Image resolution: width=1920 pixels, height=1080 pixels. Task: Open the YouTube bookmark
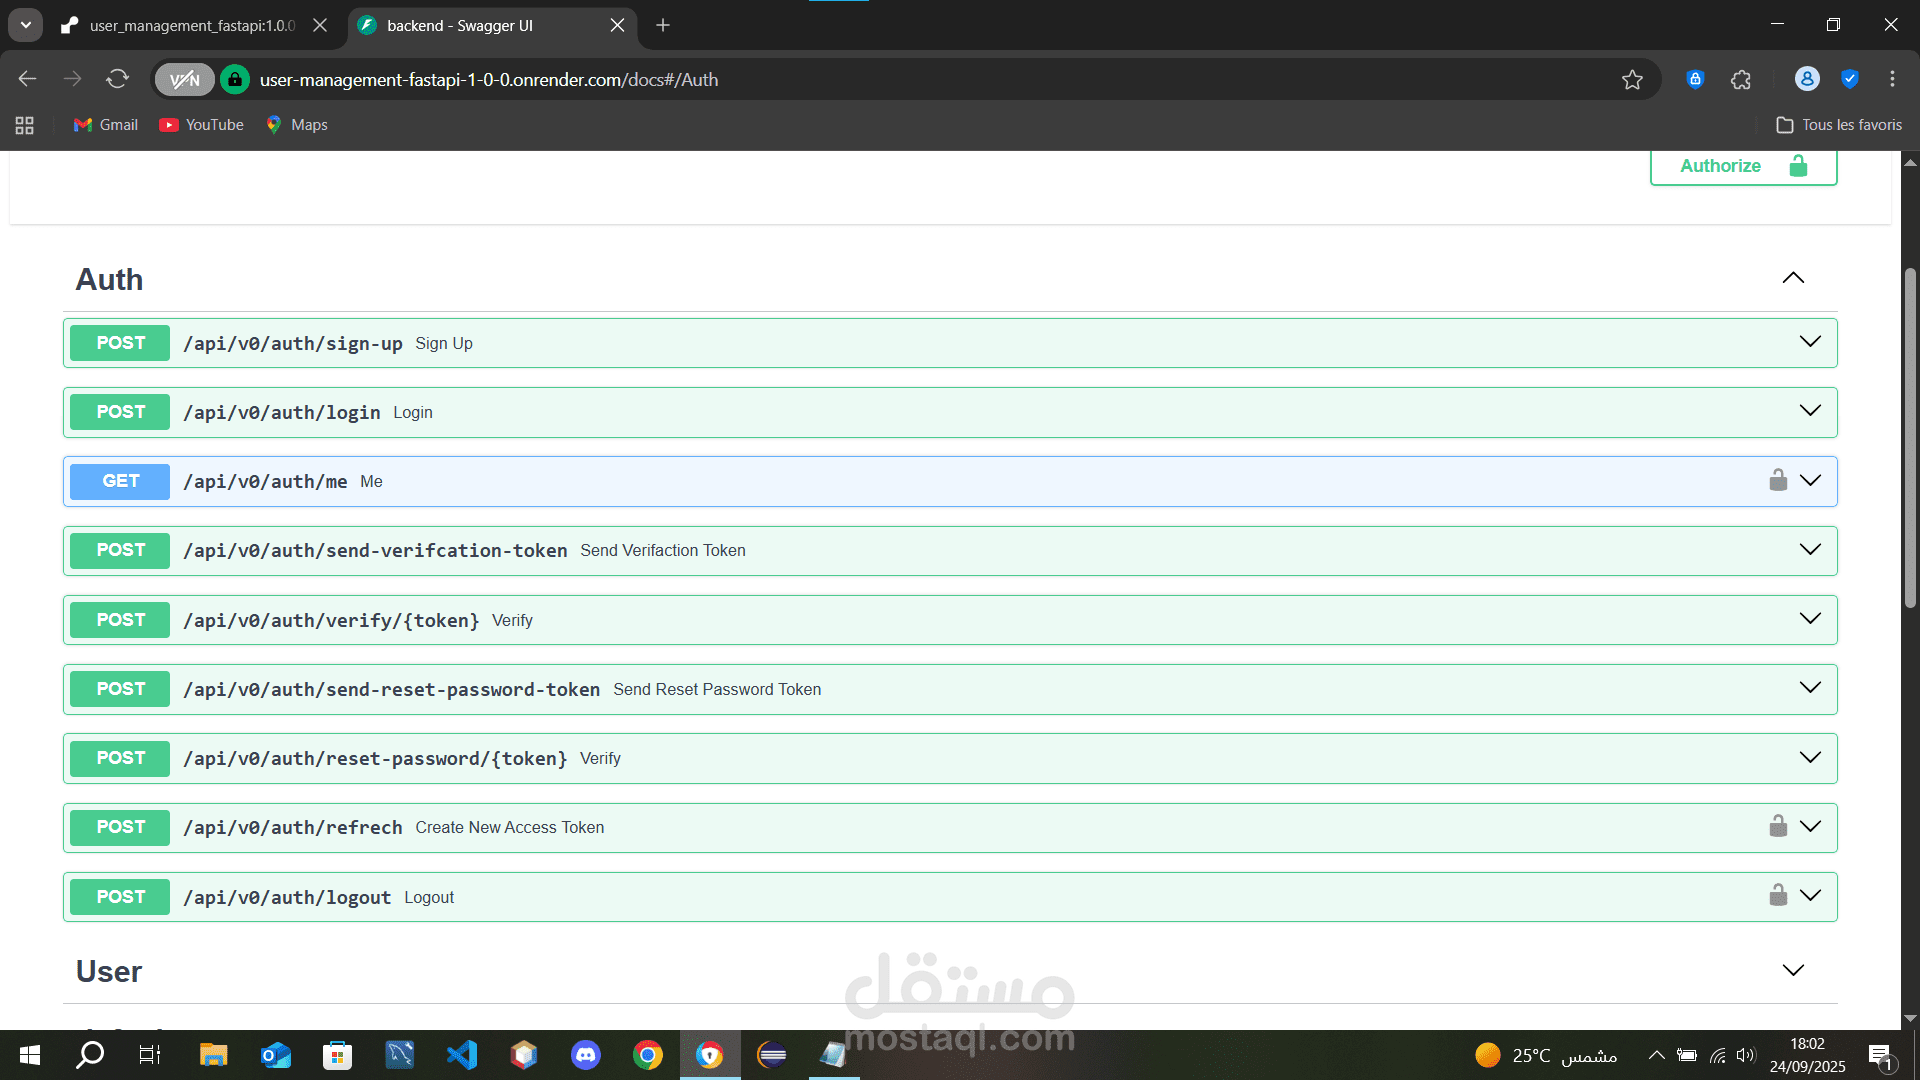(202, 125)
